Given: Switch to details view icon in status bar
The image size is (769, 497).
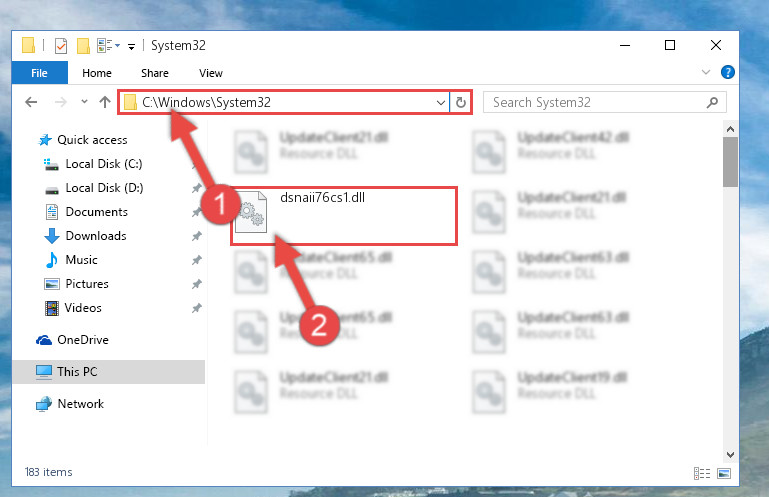Looking at the screenshot, I should [702, 473].
